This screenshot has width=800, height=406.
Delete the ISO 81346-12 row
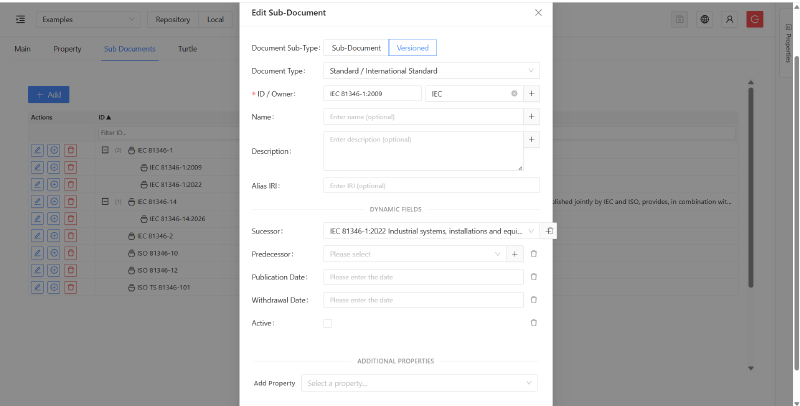[x=70, y=270]
